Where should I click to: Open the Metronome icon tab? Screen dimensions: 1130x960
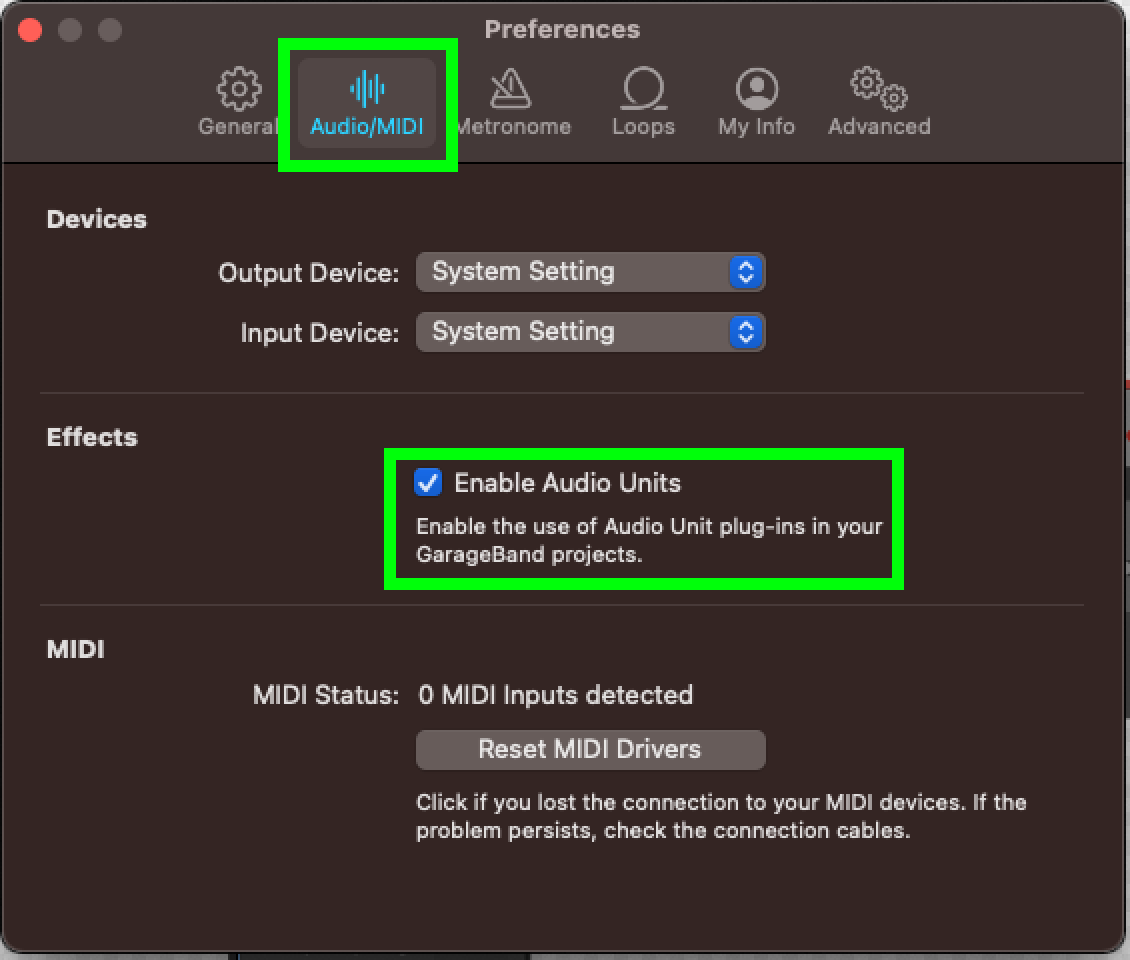pos(510,89)
